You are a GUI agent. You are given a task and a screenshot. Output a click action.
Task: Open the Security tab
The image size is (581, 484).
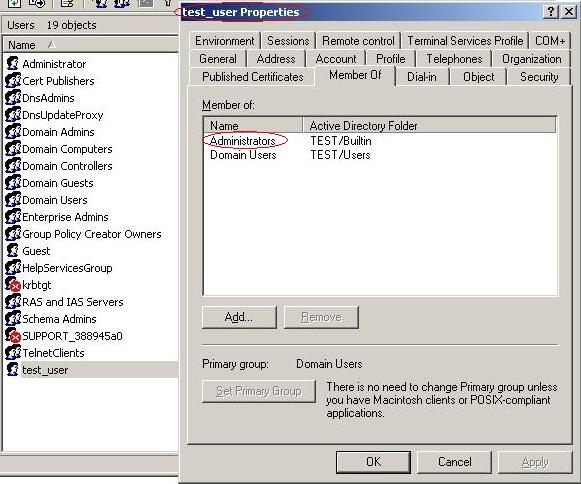tap(539, 77)
